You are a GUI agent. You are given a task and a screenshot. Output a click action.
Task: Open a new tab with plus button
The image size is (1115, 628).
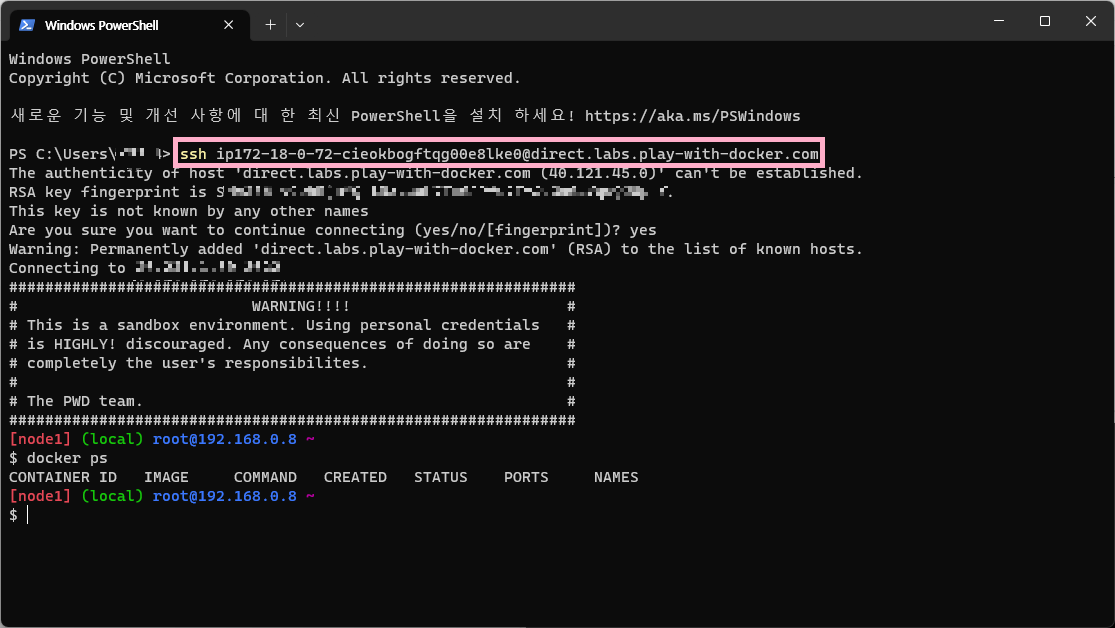point(270,25)
